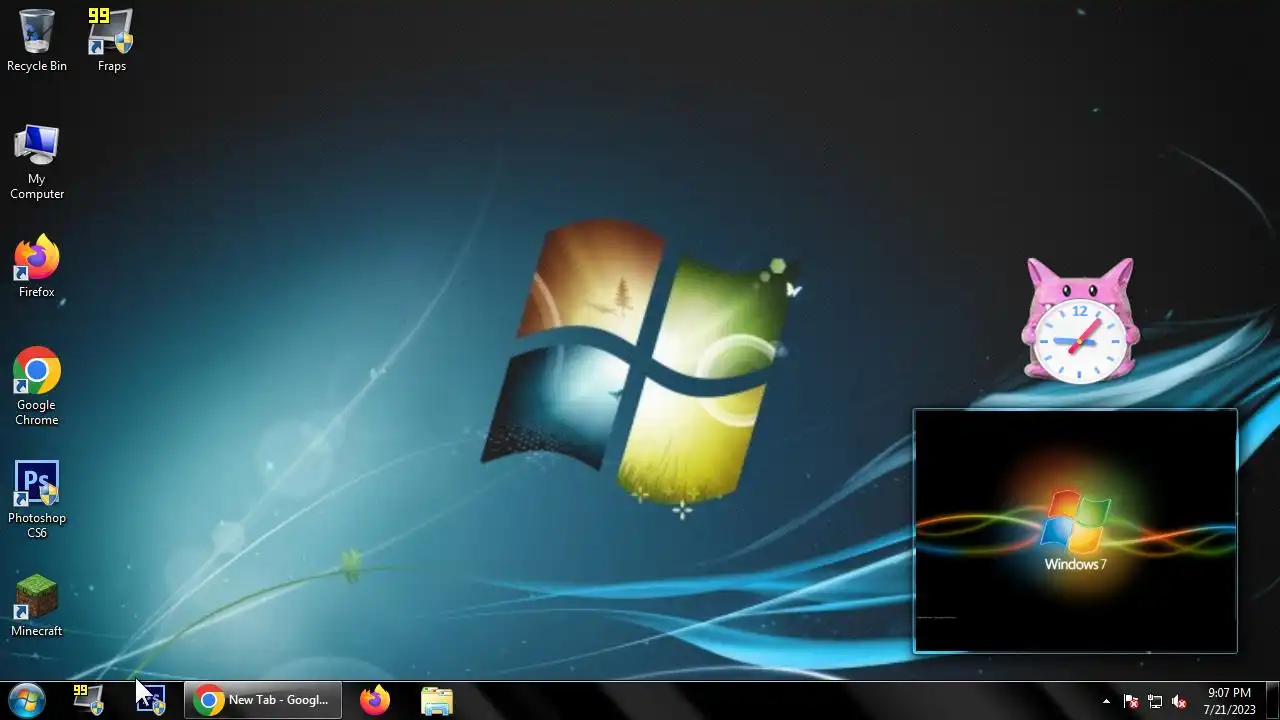Image resolution: width=1280 pixels, height=720 pixels.
Task: Click the muted volume tray icon
Action: [x=1179, y=701]
